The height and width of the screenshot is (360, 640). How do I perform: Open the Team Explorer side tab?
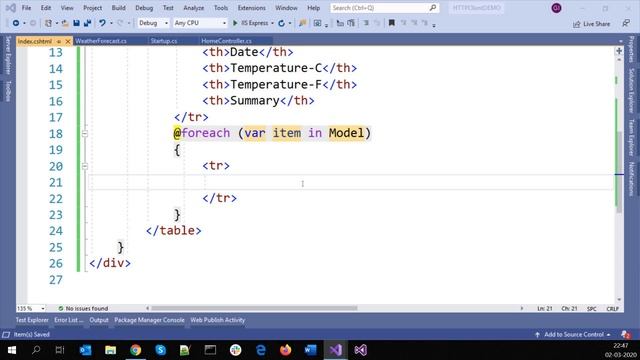point(631,138)
